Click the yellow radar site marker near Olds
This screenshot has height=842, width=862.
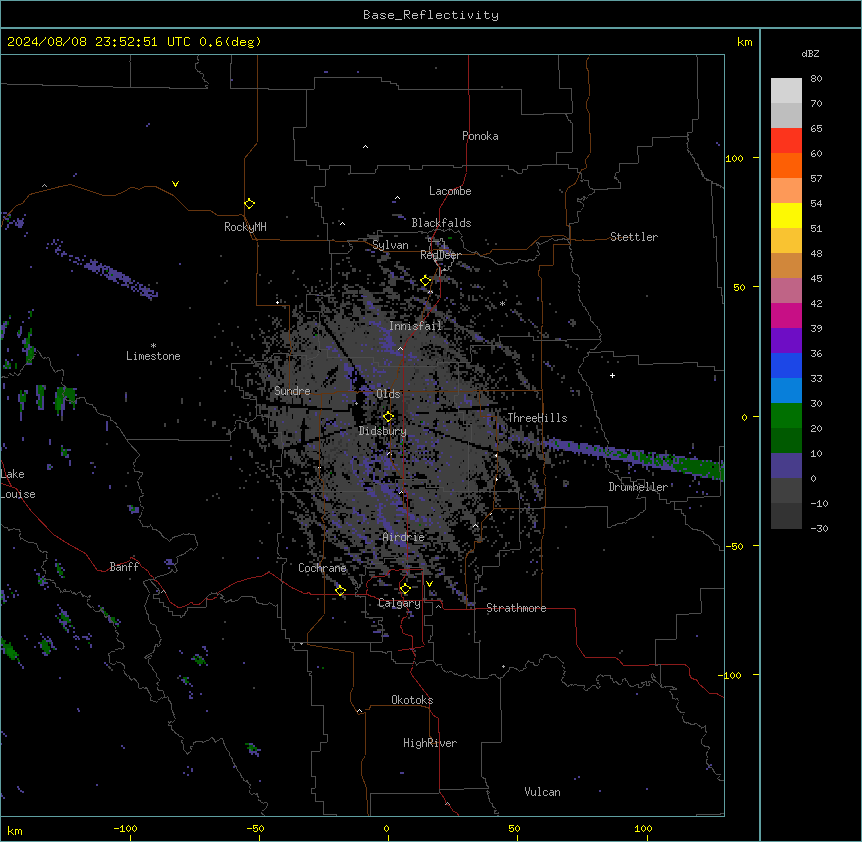[x=389, y=417]
